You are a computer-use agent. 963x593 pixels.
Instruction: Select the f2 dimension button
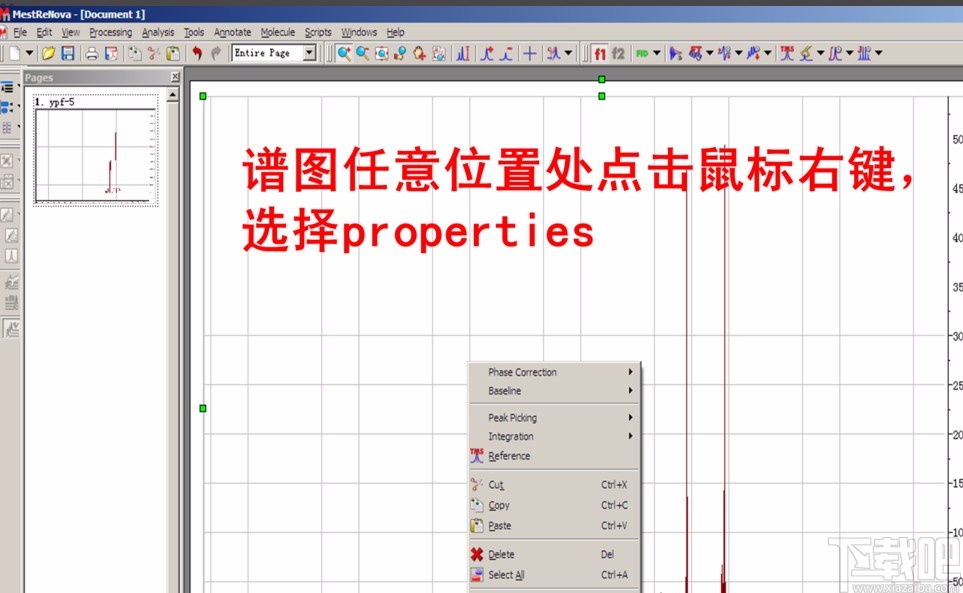(x=618, y=53)
